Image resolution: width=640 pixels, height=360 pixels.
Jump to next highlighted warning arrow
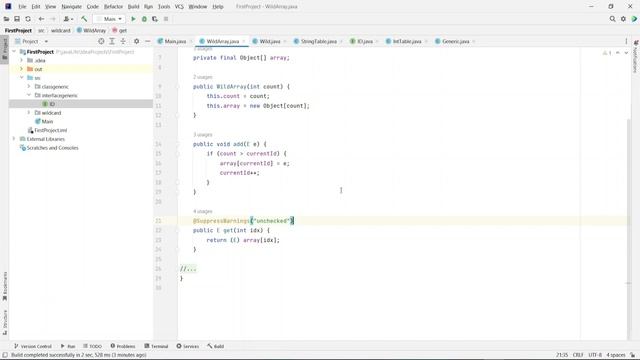[626, 53]
